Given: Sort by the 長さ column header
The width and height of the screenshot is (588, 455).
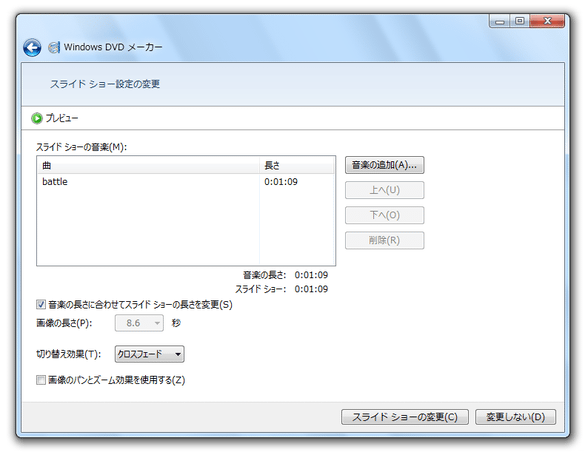Looking at the screenshot, I should 297,165.
